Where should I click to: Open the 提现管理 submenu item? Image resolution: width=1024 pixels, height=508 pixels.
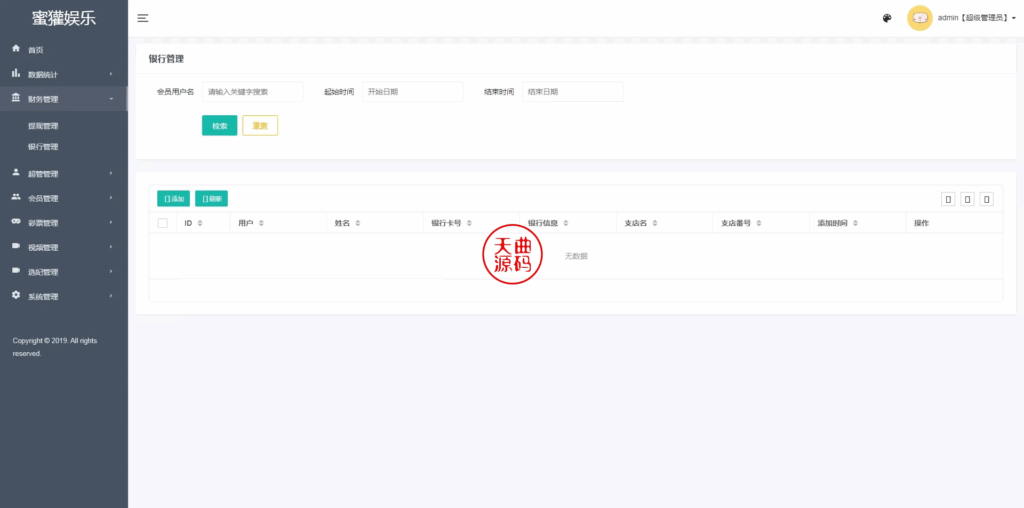43,126
